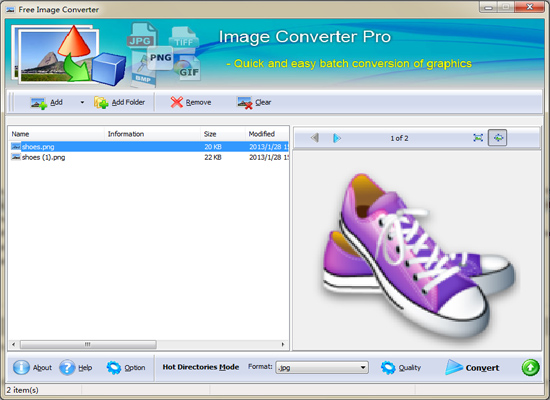Show next image with blue arrow
The height and width of the screenshot is (400, 550).
(x=337, y=138)
